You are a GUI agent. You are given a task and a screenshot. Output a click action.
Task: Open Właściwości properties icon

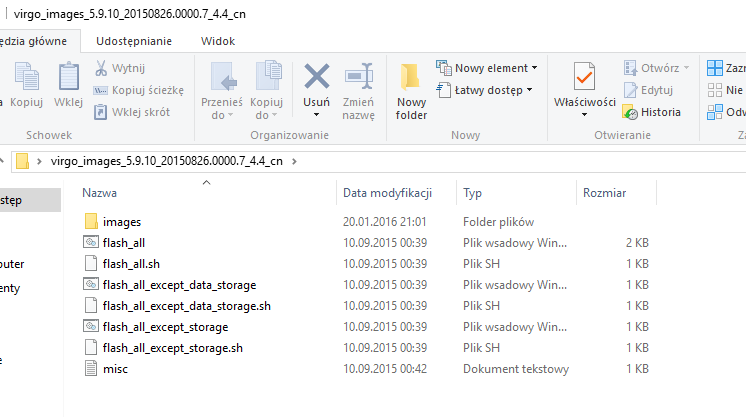click(x=585, y=76)
